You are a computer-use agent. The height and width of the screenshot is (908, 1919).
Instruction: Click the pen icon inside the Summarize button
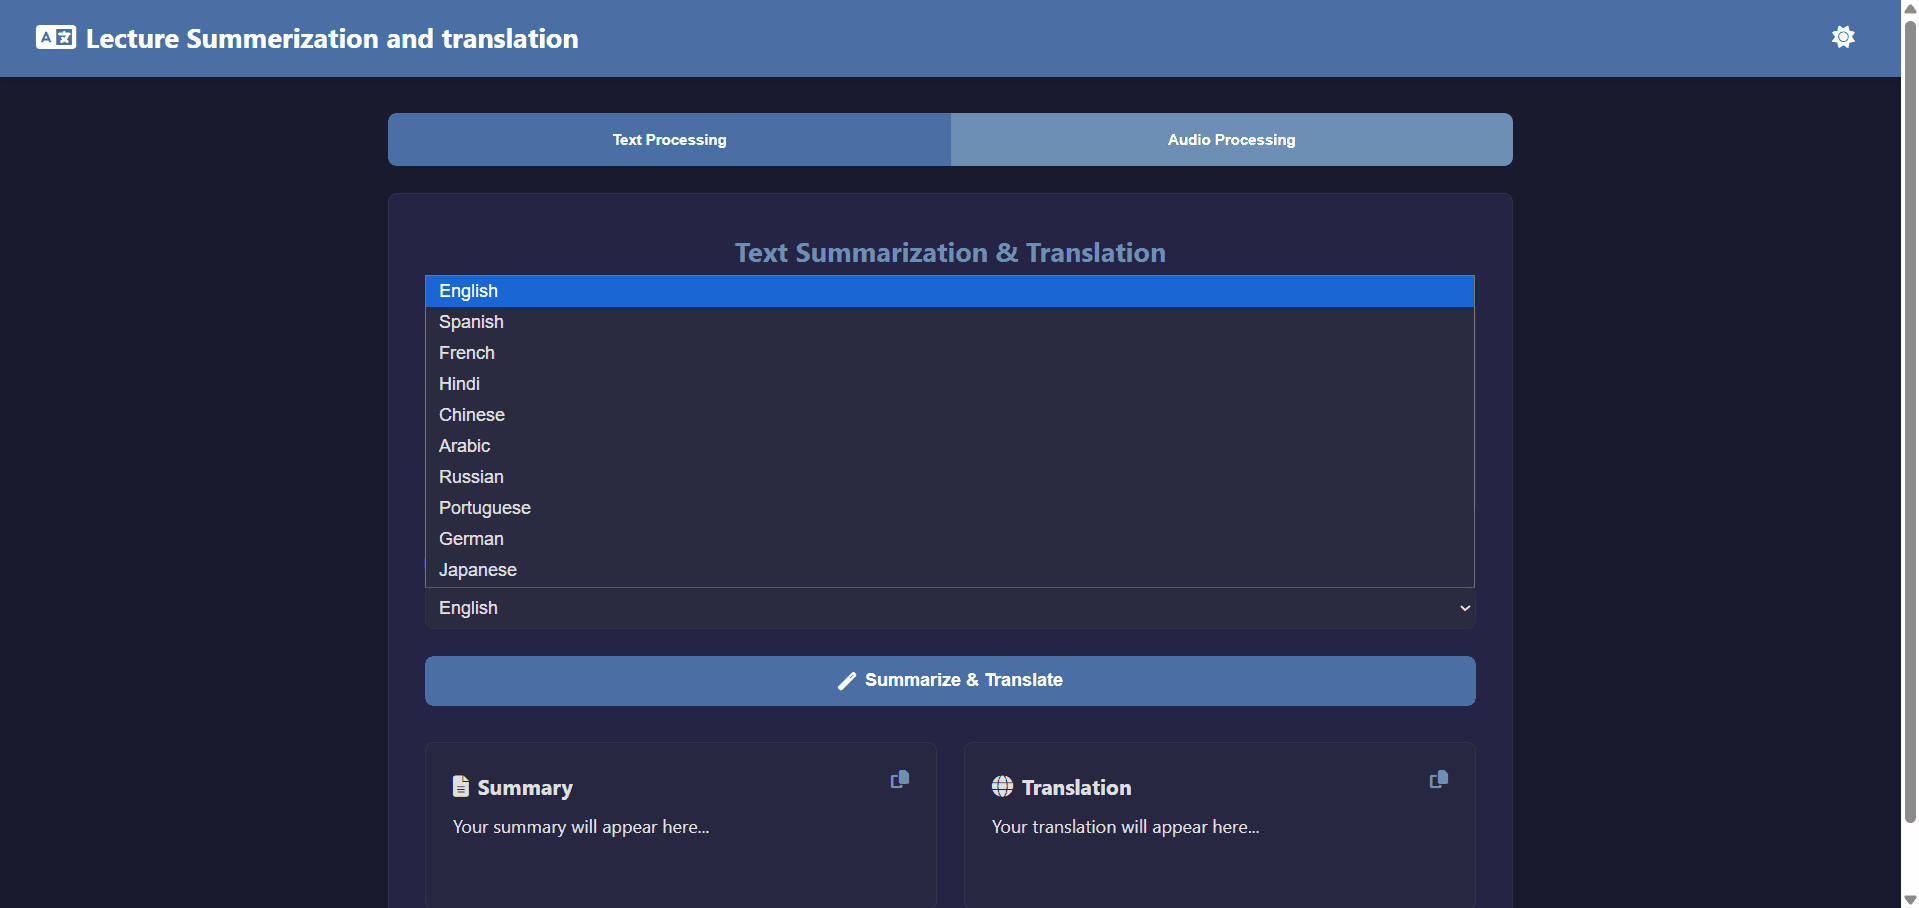point(847,680)
